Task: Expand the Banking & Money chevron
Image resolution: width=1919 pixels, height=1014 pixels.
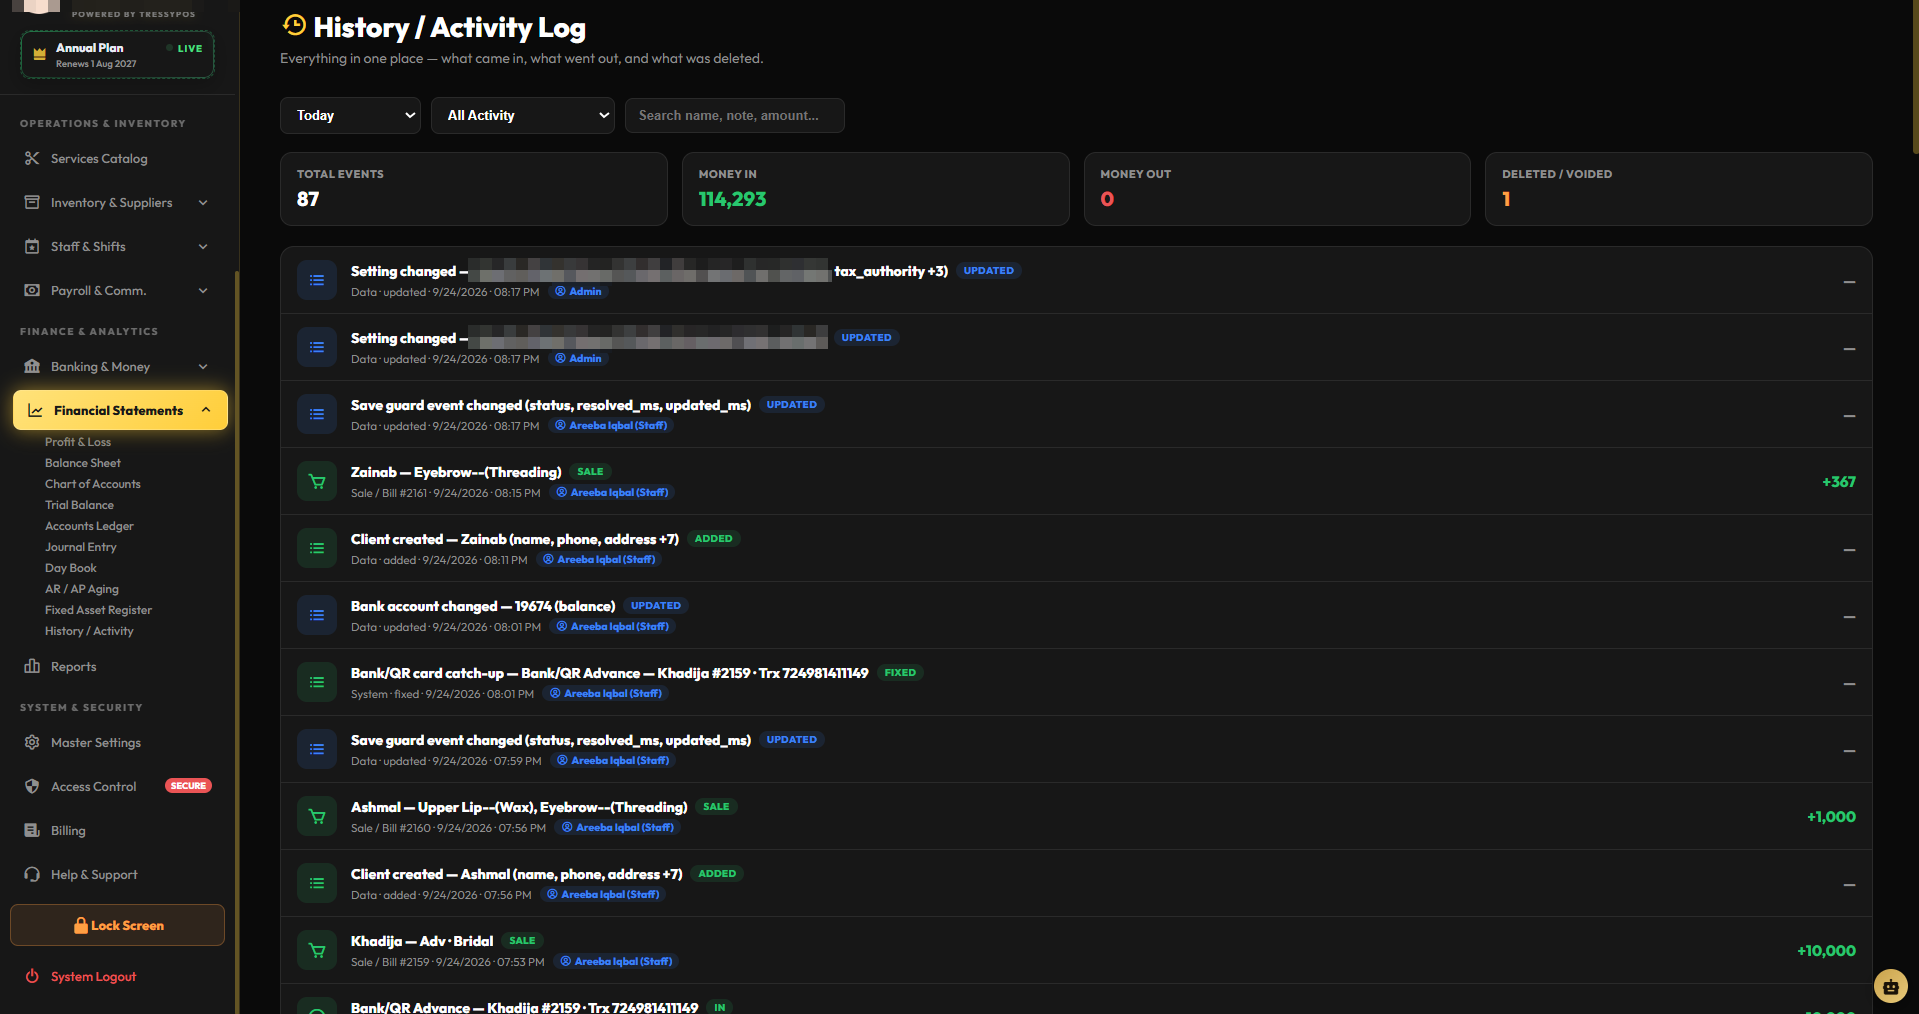Action: point(203,366)
